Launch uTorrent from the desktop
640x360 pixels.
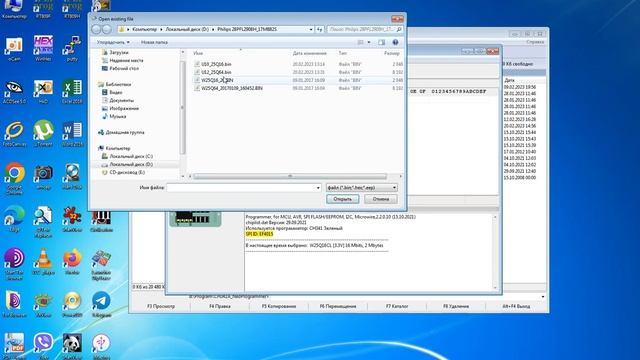(x=43, y=134)
